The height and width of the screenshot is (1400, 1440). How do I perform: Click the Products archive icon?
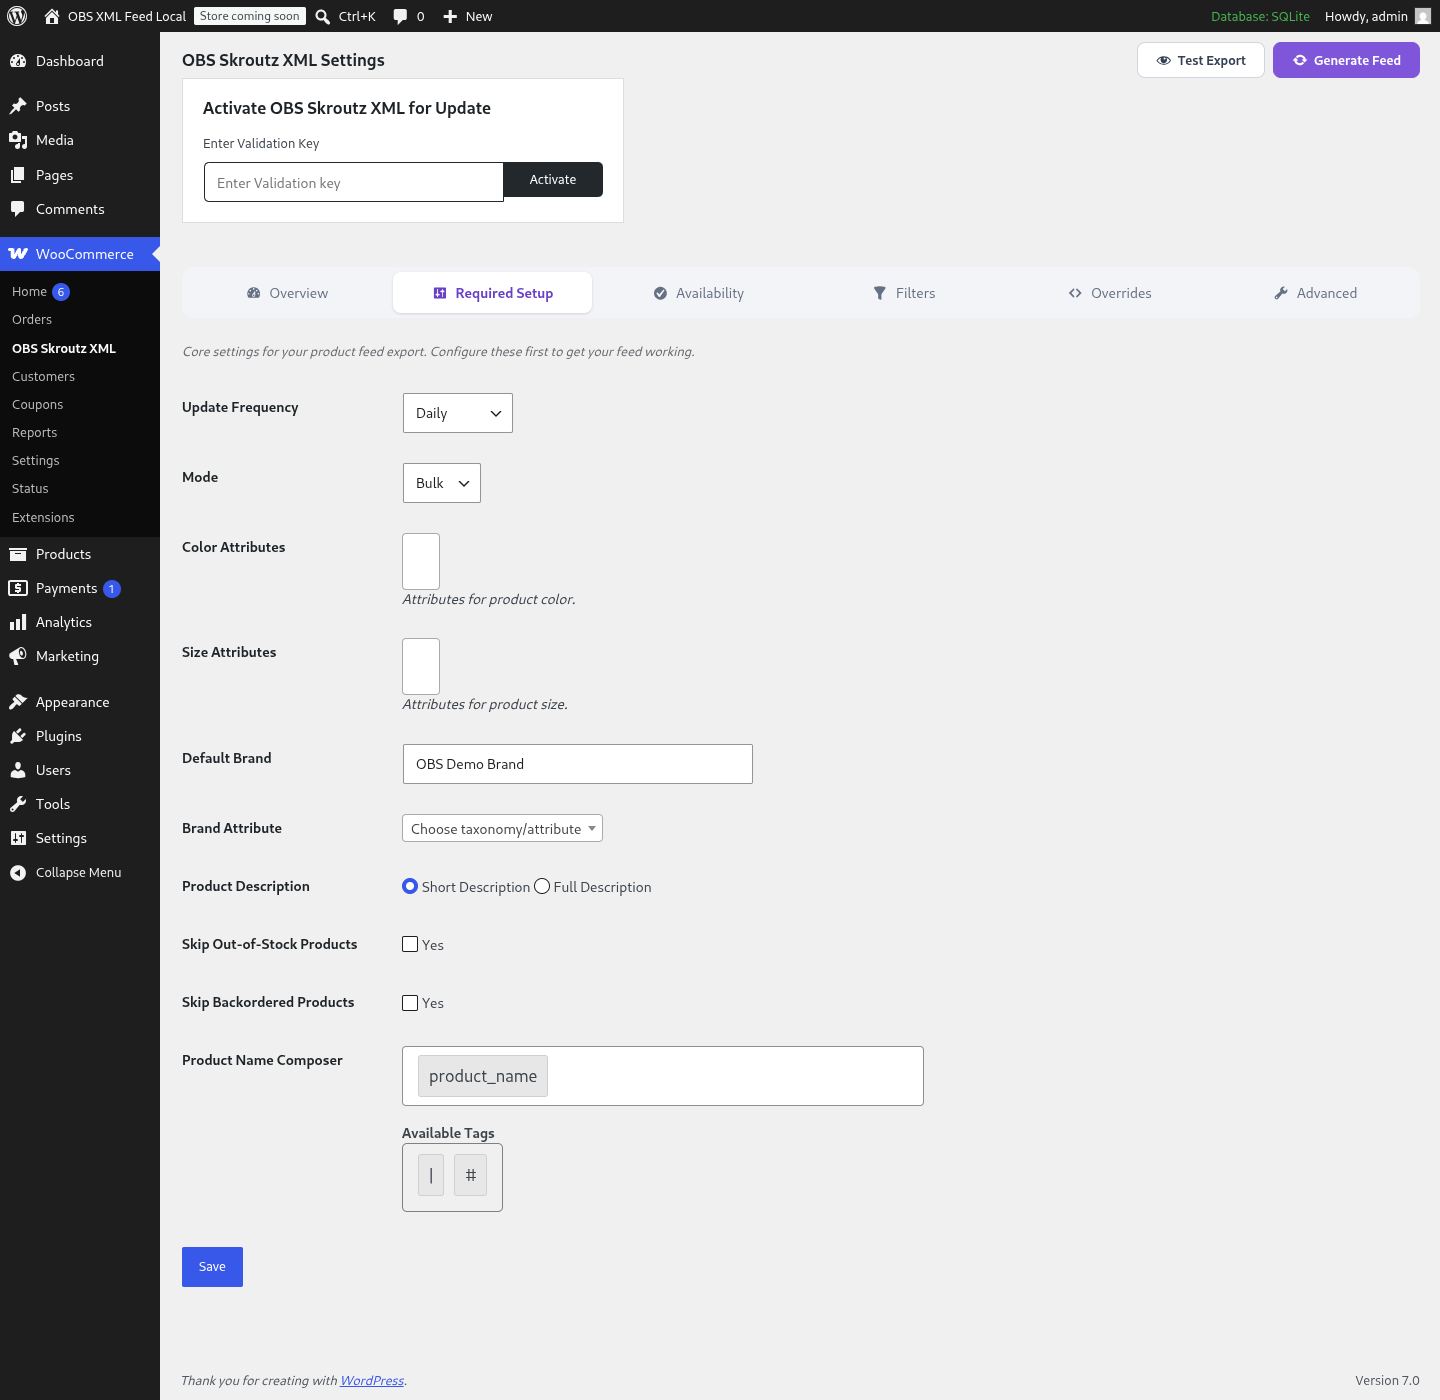coord(18,554)
